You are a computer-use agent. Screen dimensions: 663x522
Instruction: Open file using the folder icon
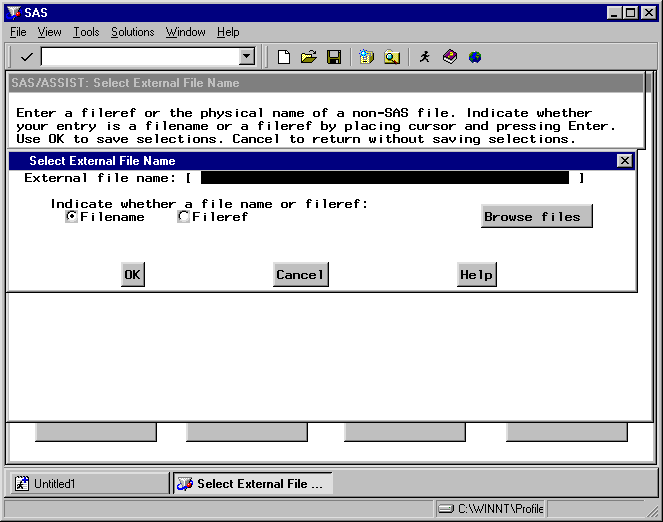(309, 57)
